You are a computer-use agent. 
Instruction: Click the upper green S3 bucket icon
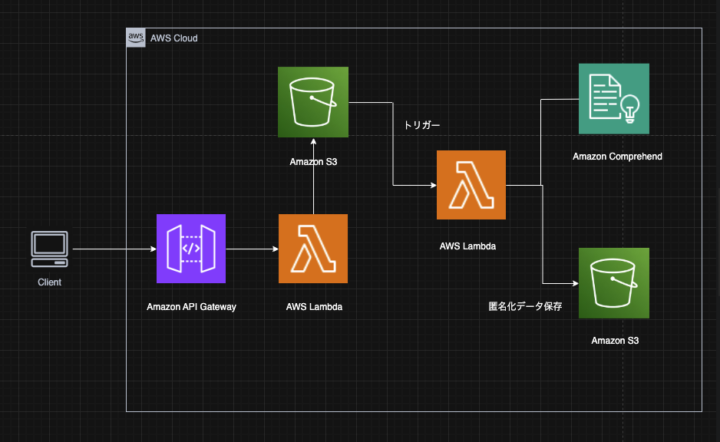coord(313,101)
